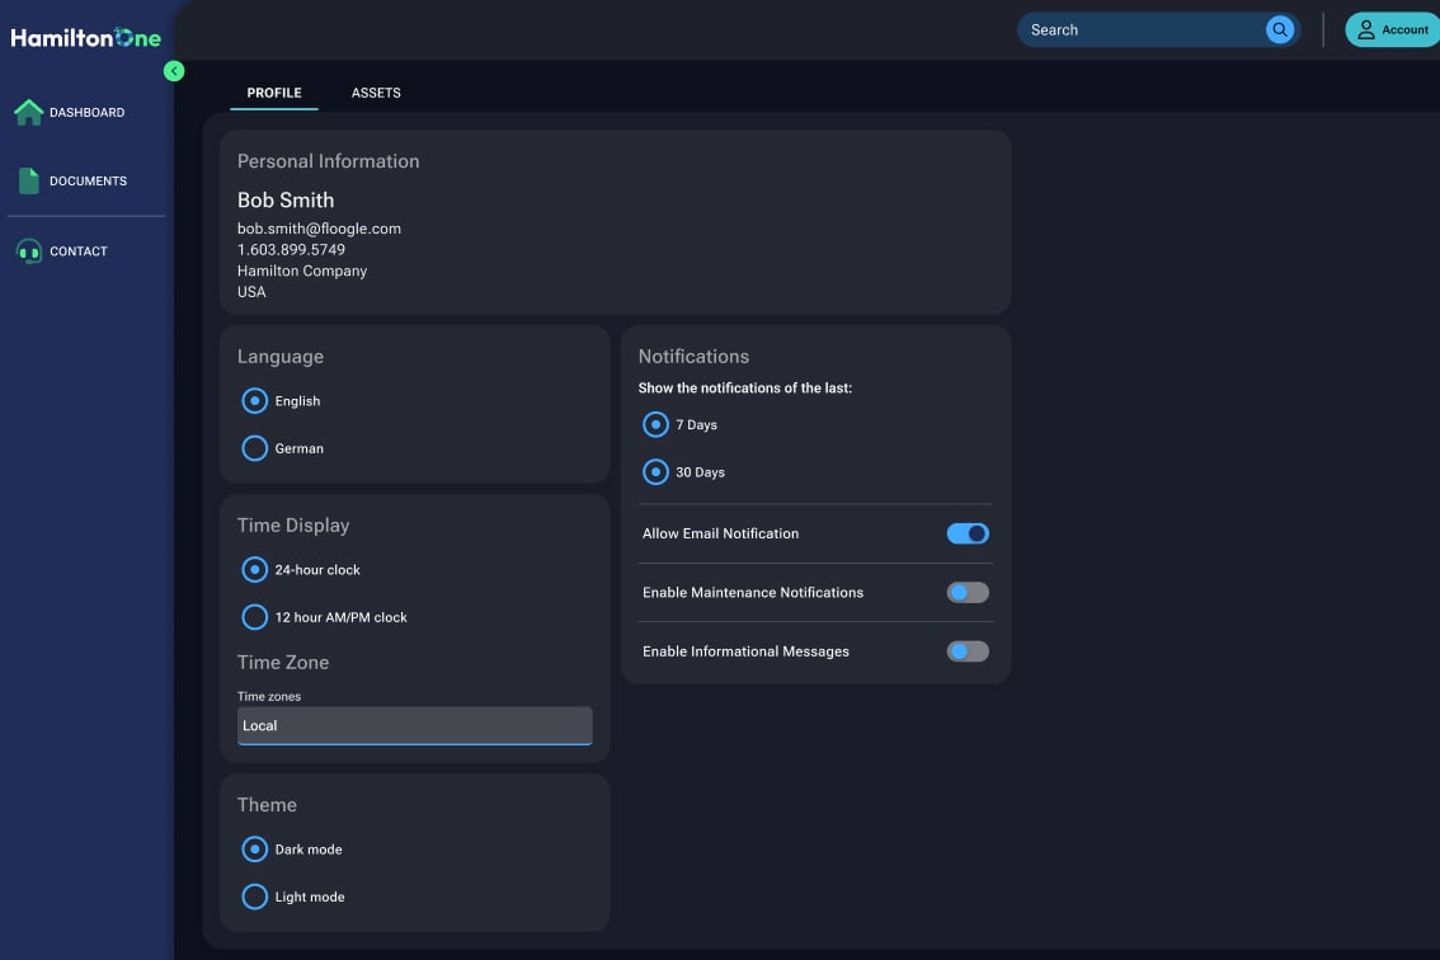The height and width of the screenshot is (960, 1440).
Task: Click the Language heading
Action: click(280, 357)
